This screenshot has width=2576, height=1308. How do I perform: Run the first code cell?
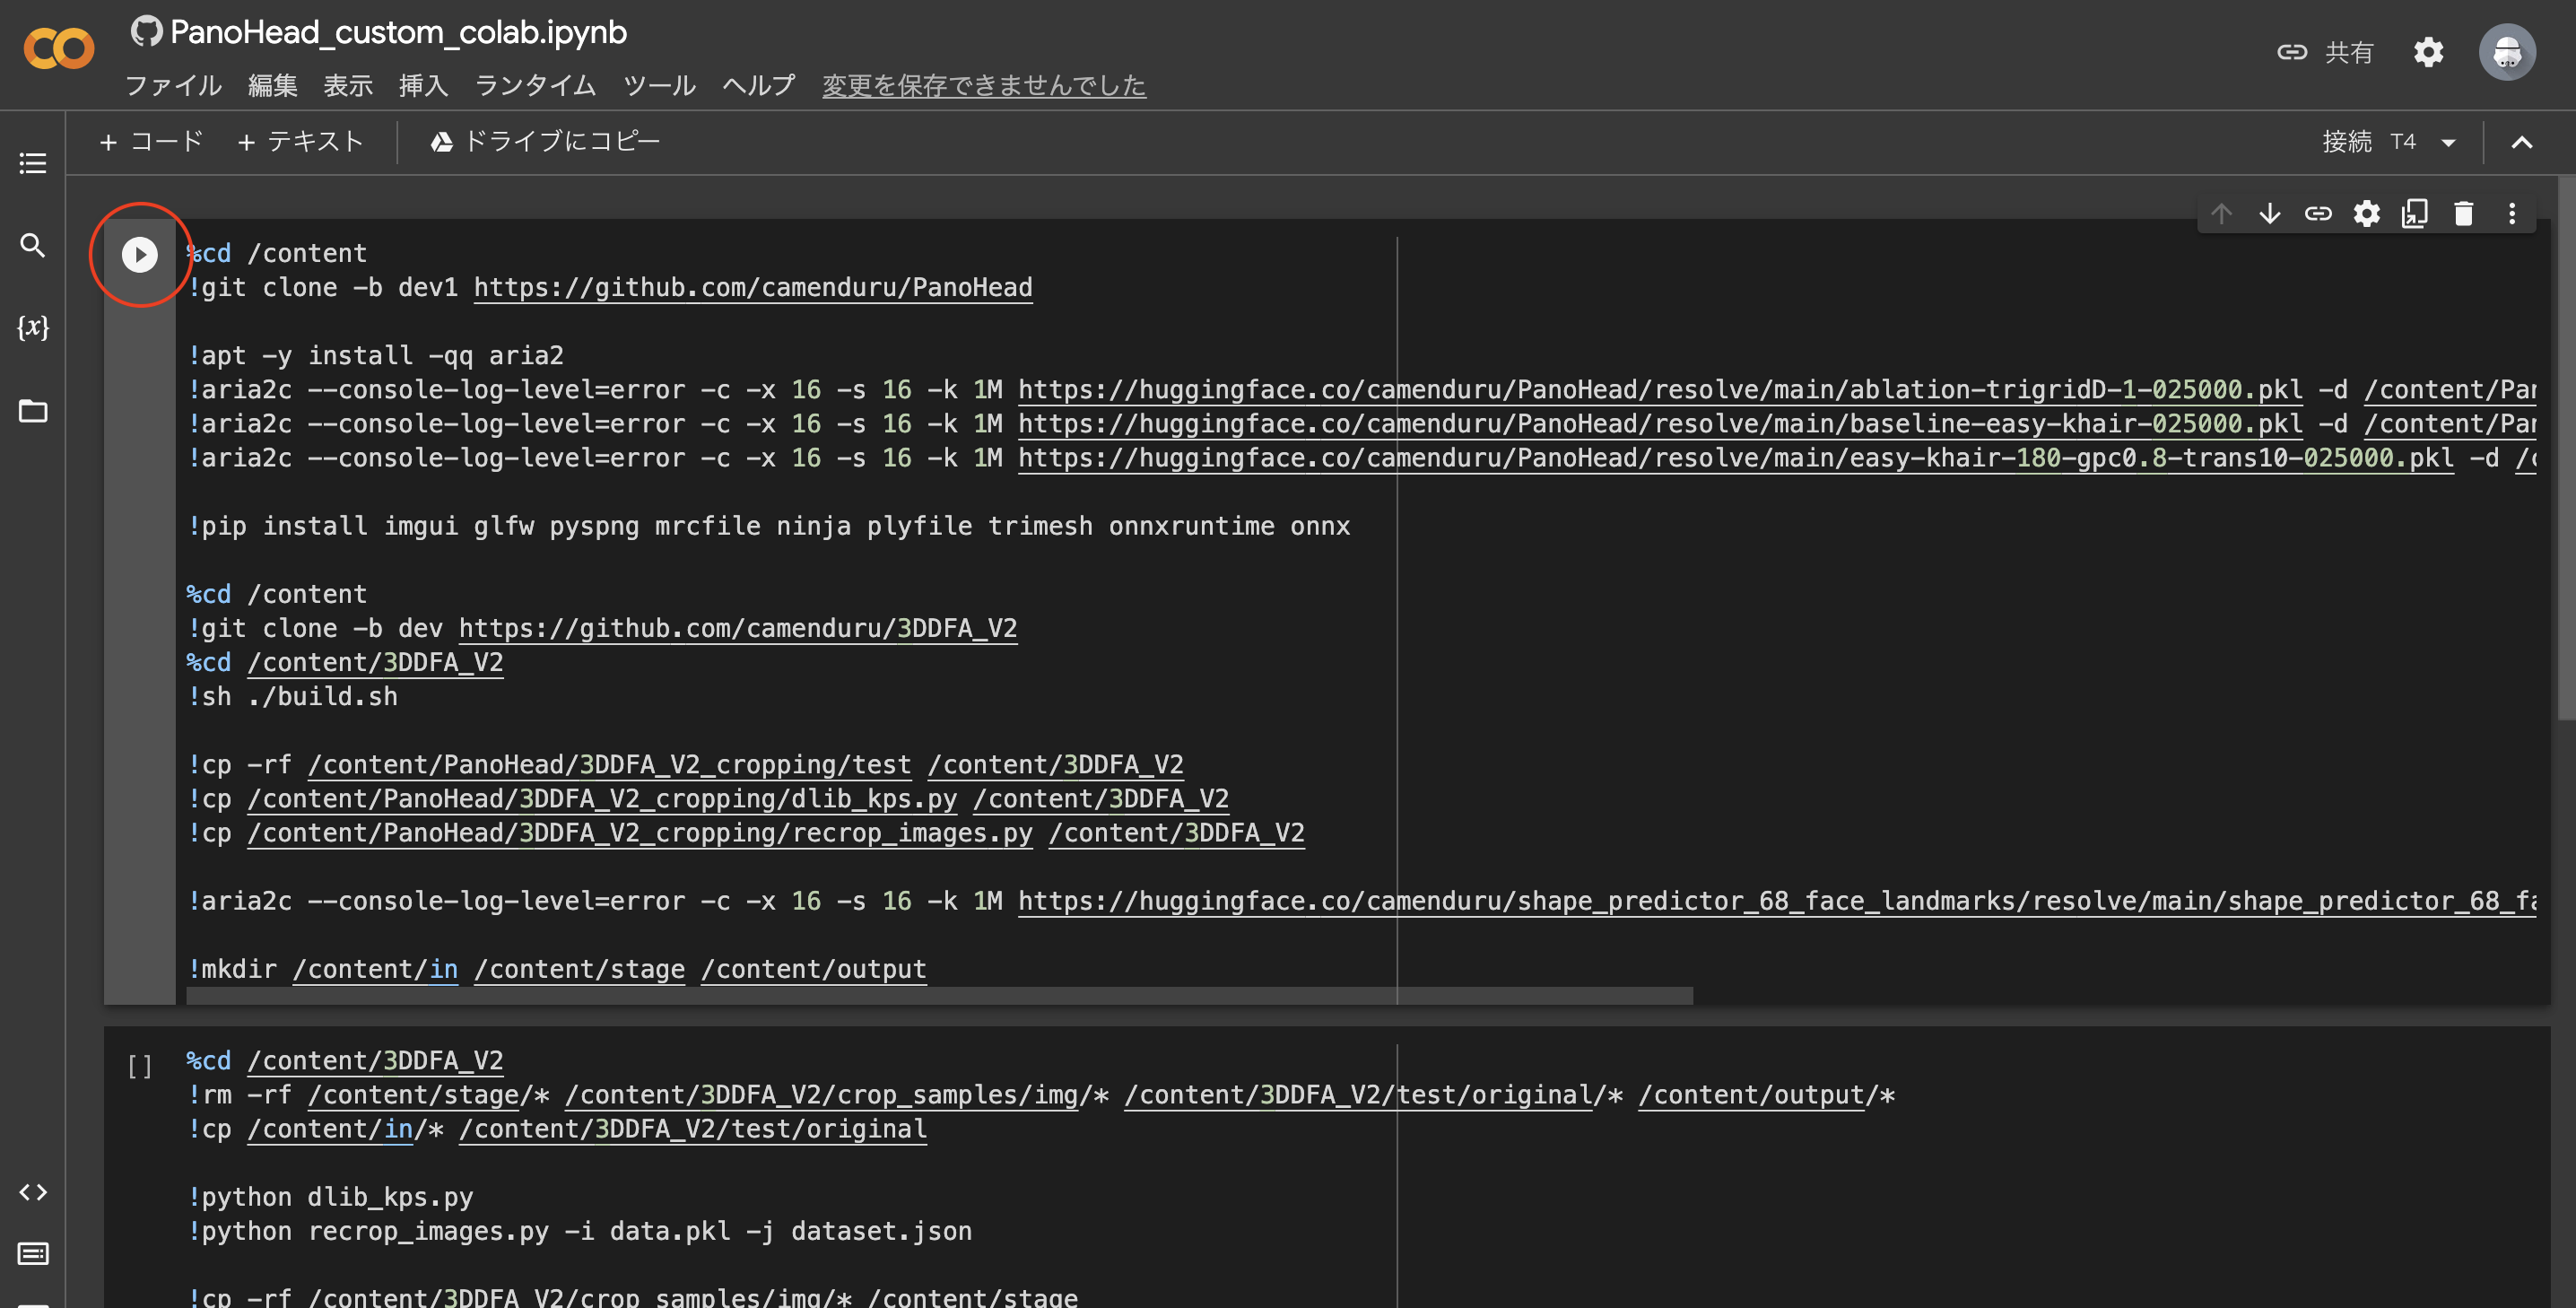click(140, 255)
